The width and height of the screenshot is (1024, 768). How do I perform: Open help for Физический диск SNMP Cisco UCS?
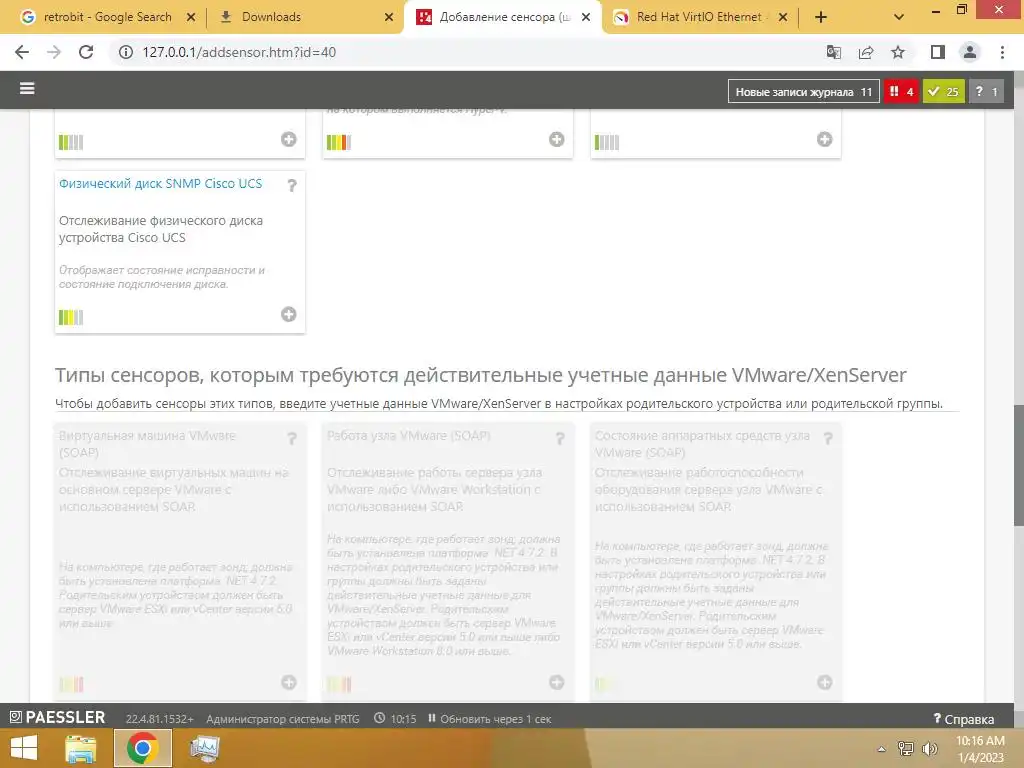pyautogui.click(x=292, y=186)
